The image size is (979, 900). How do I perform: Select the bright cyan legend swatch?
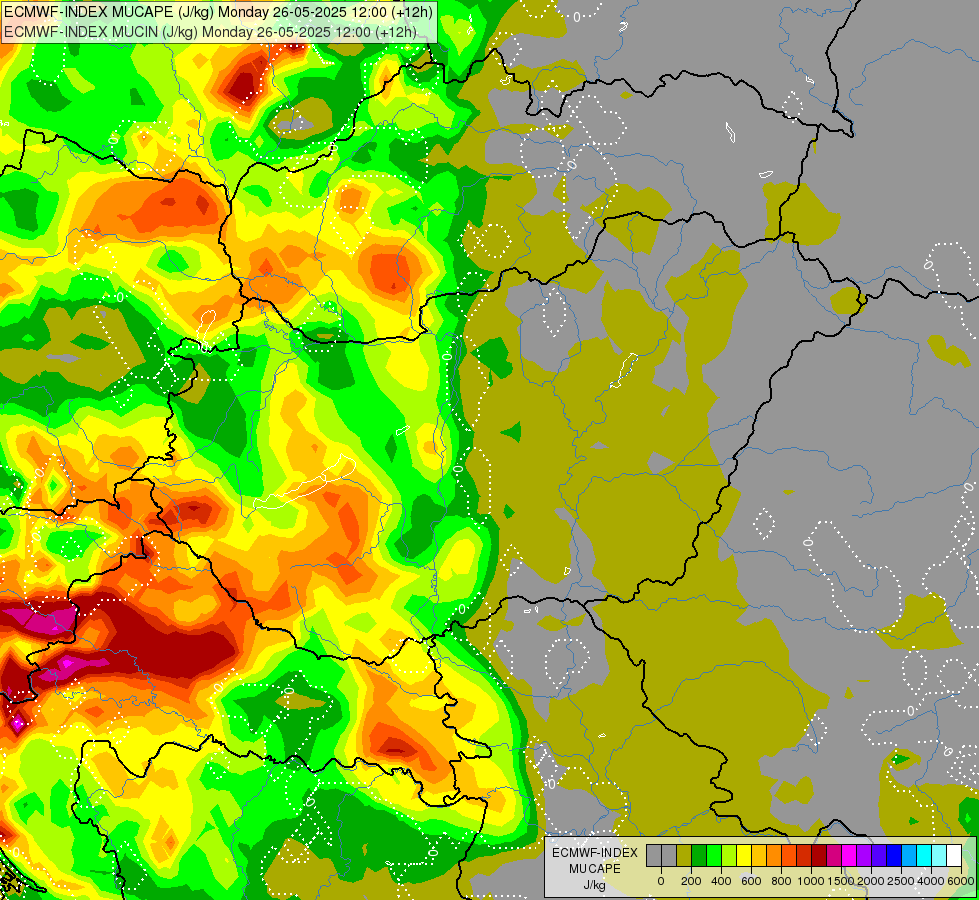coord(925,855)
